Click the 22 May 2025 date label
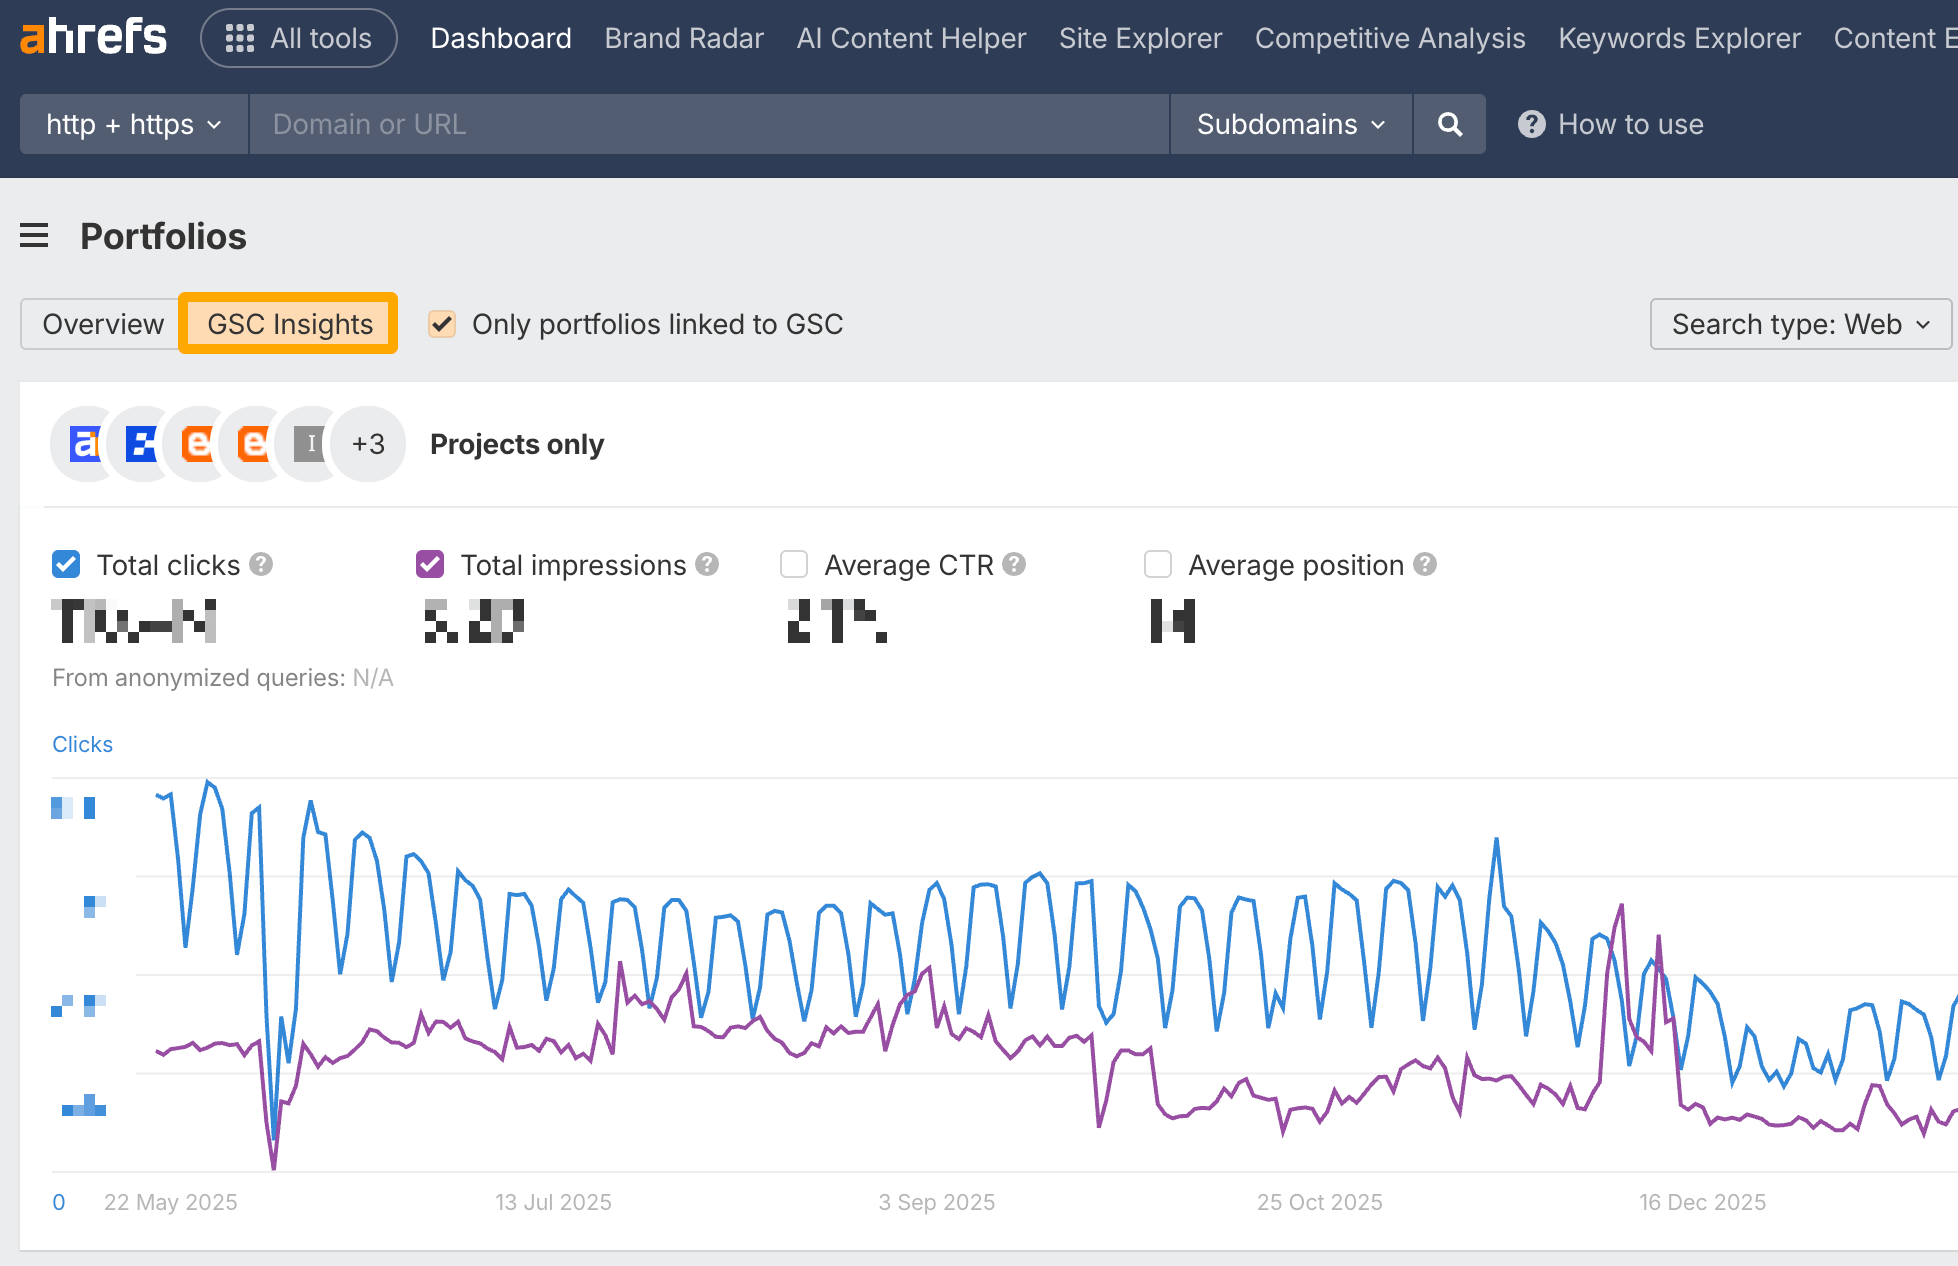 171,1202
